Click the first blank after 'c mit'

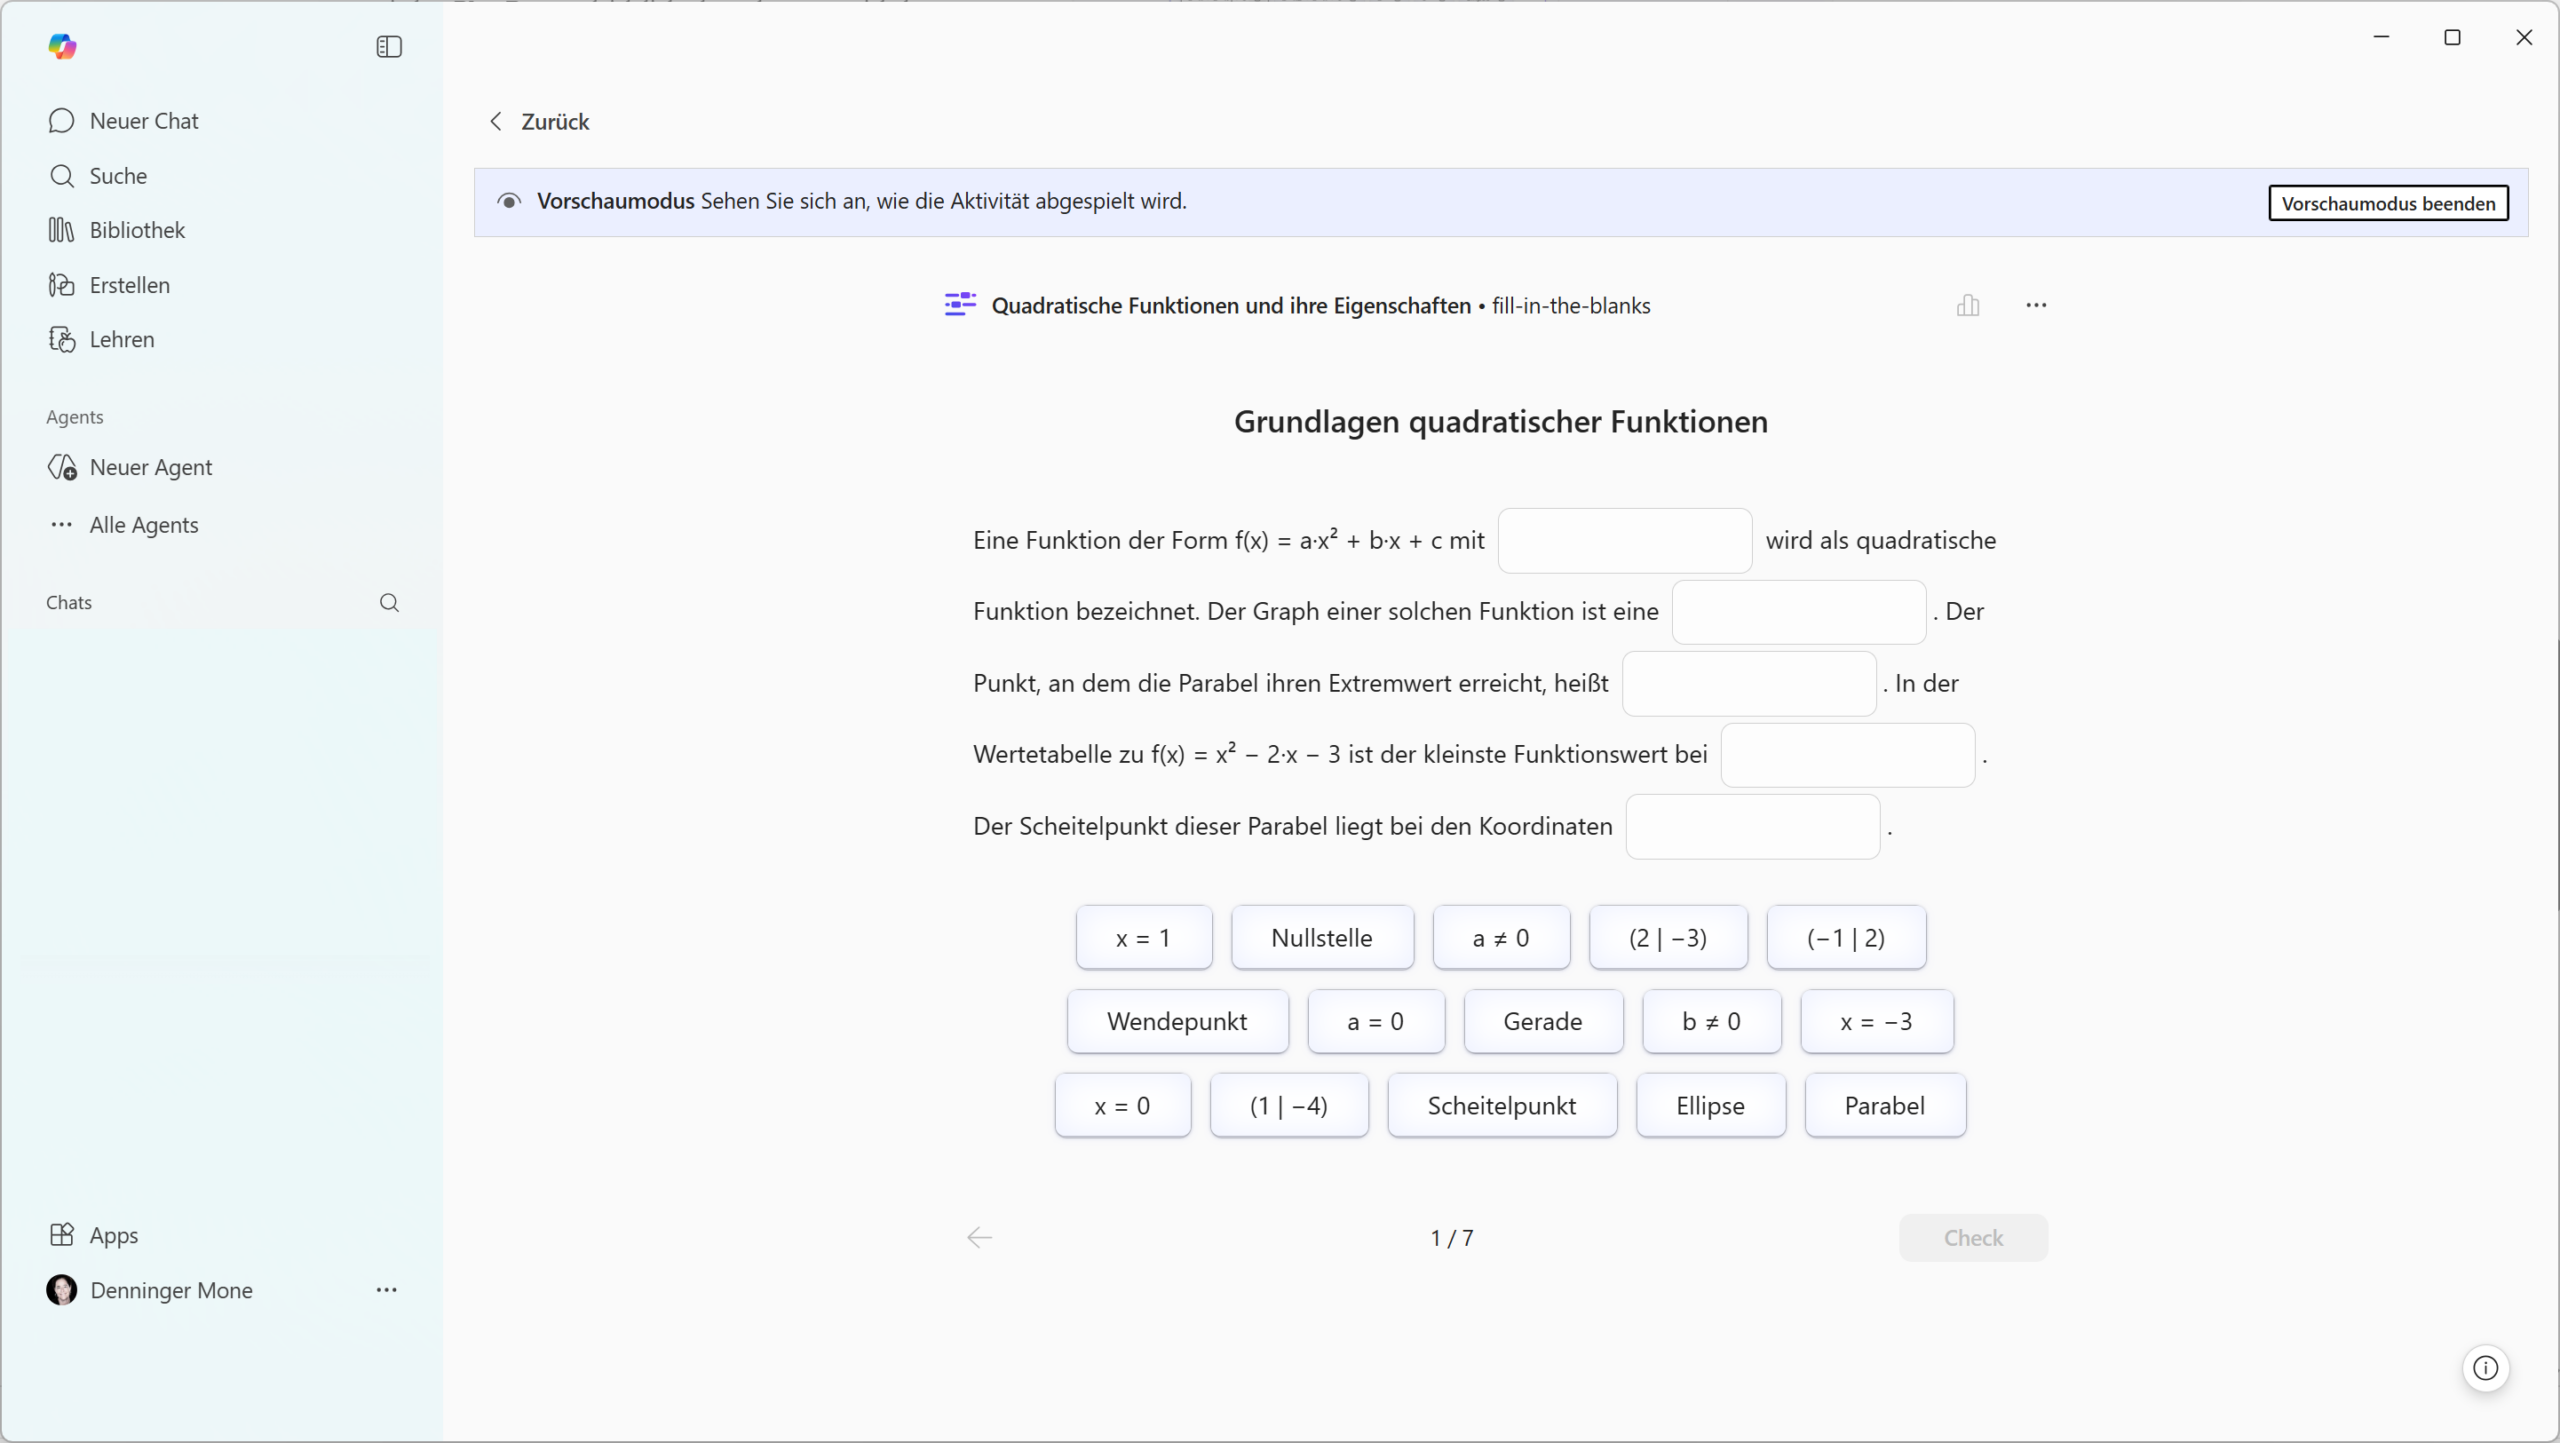pyautogui.click(x=1624, y=541)
